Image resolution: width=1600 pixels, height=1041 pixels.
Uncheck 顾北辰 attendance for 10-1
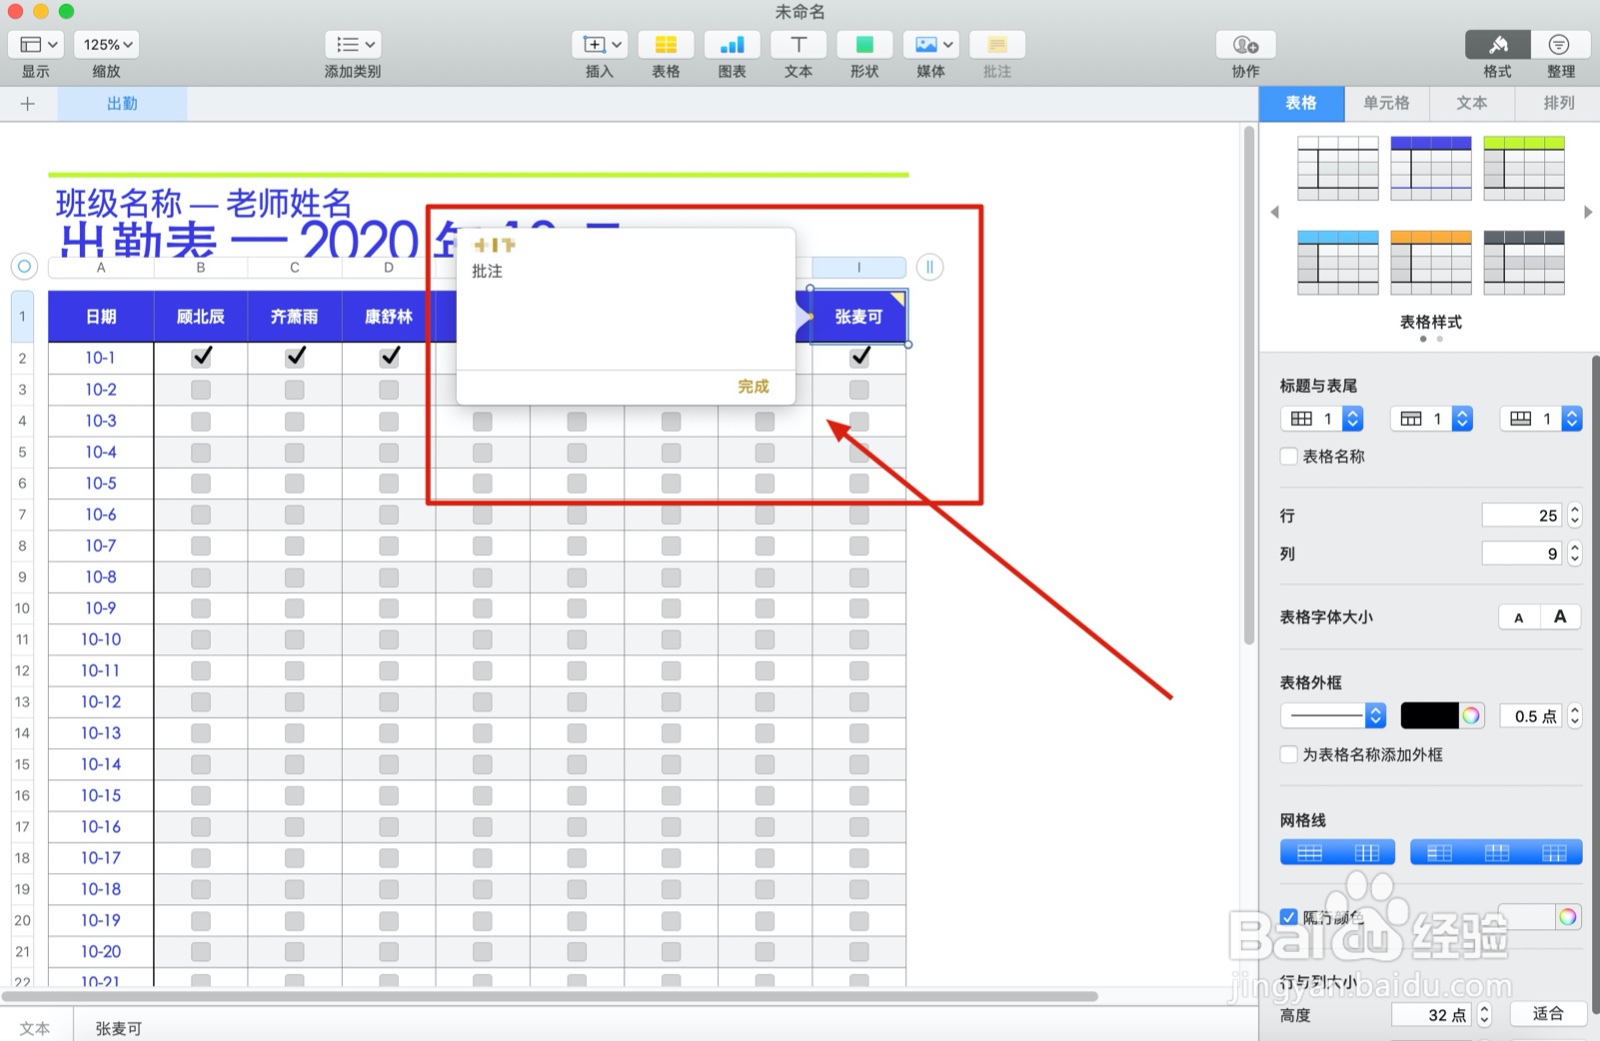coord(201,357)
